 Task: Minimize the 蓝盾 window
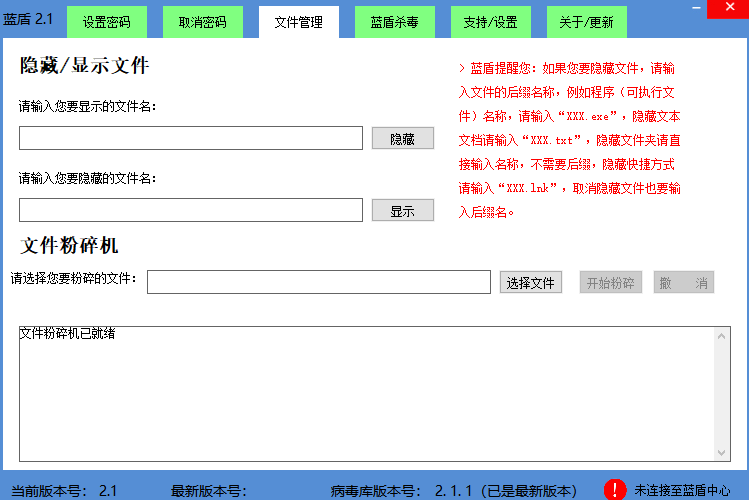click(696, 8)
